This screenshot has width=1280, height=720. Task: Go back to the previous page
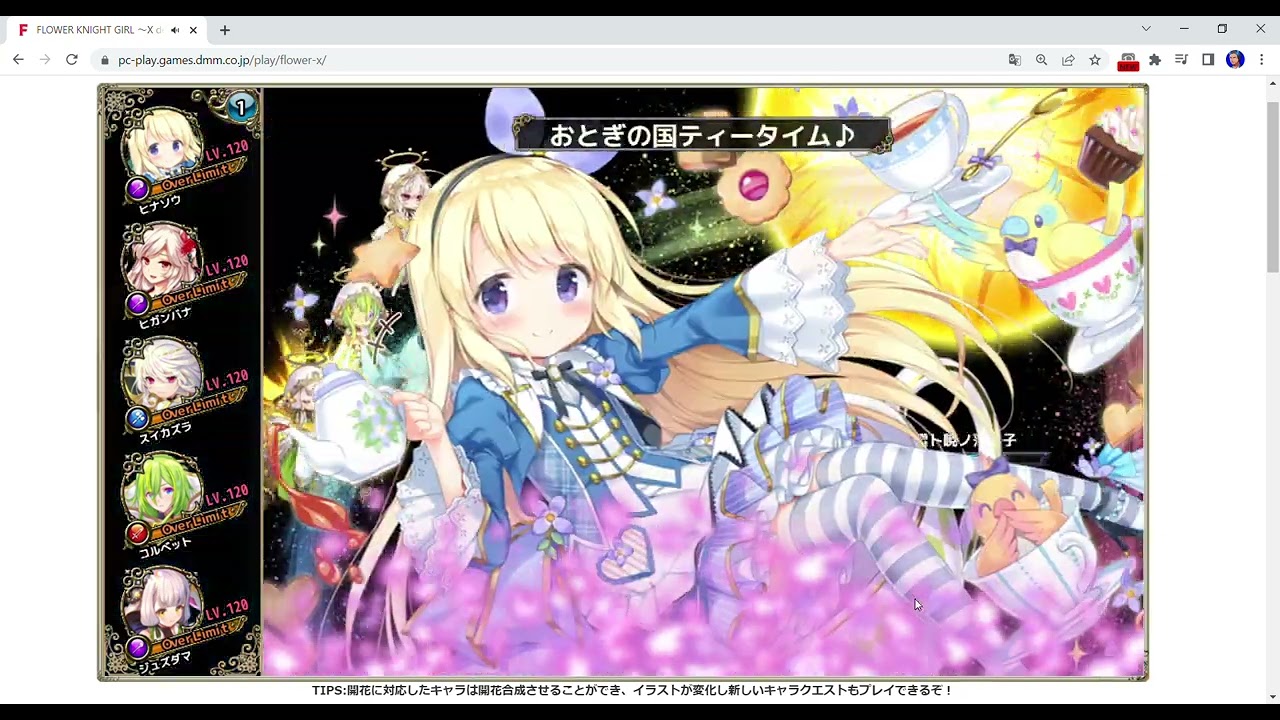click(x=18, y=60)
